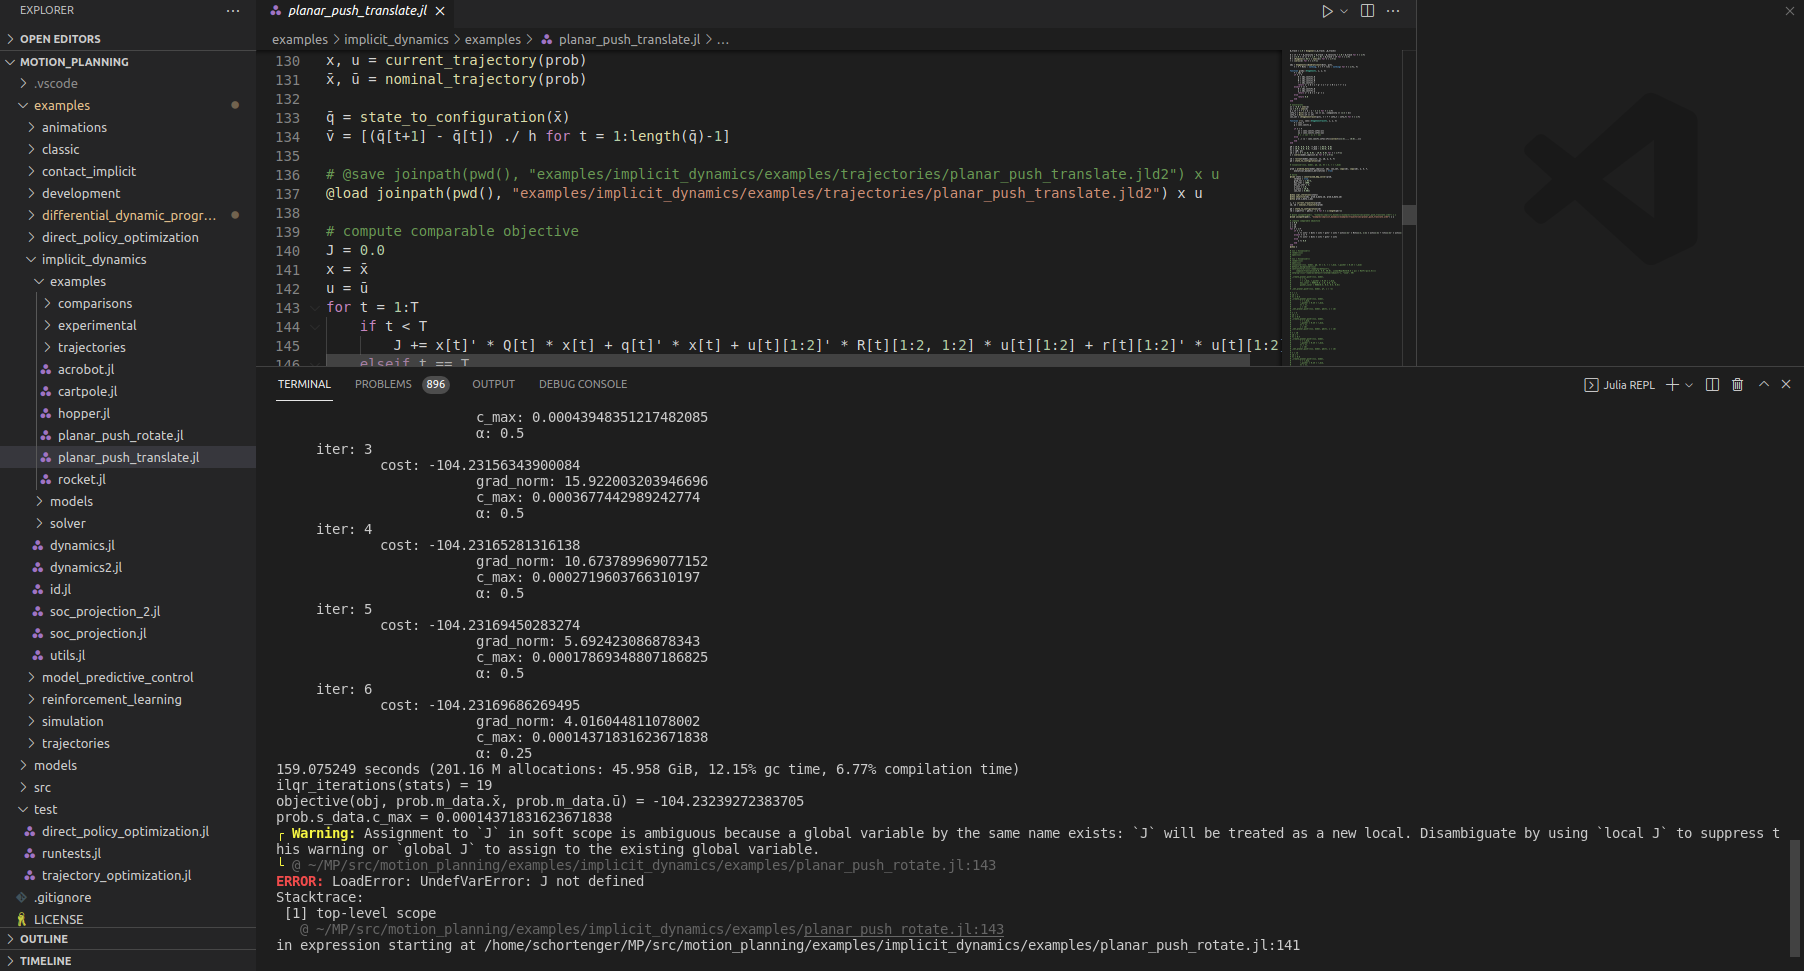Select the Julia REPL terminal
Viewport: 1804px width, 971px height.
click(x=1620, y=385)
